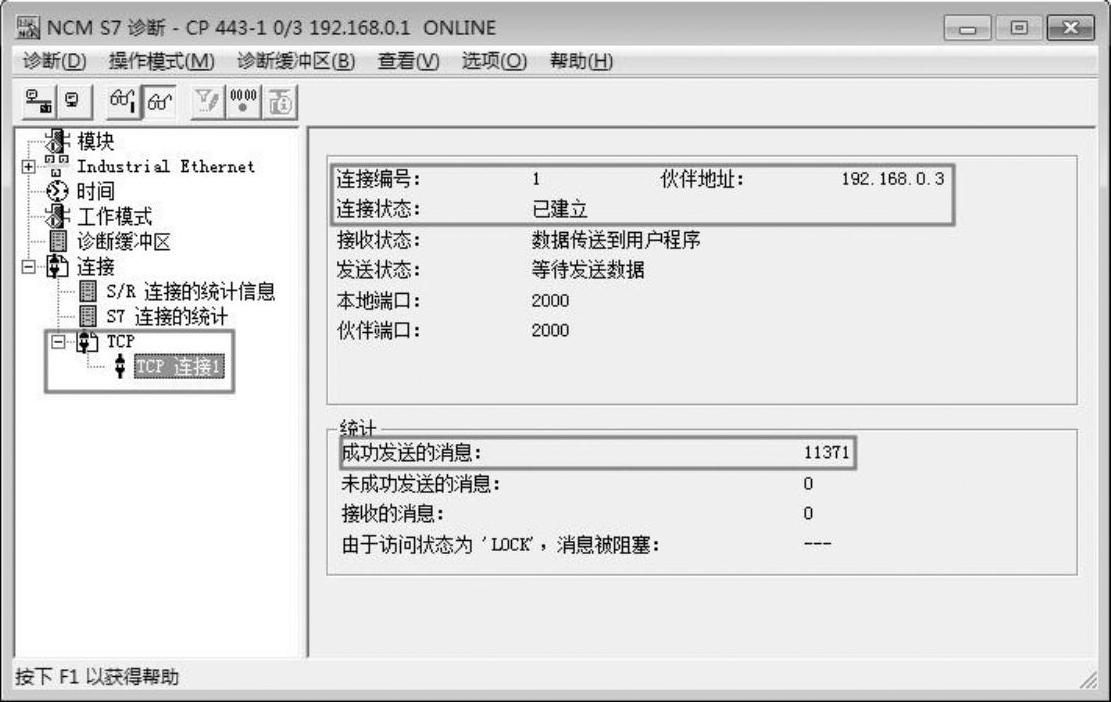
Task: Click the 本地端口 value 2000
Action: tap(551, 300)
